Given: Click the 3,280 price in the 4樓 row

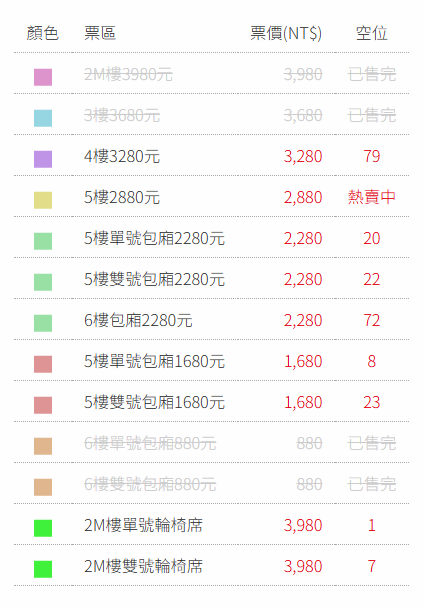Looking at the screenshot, I should (x=303, y=156).
